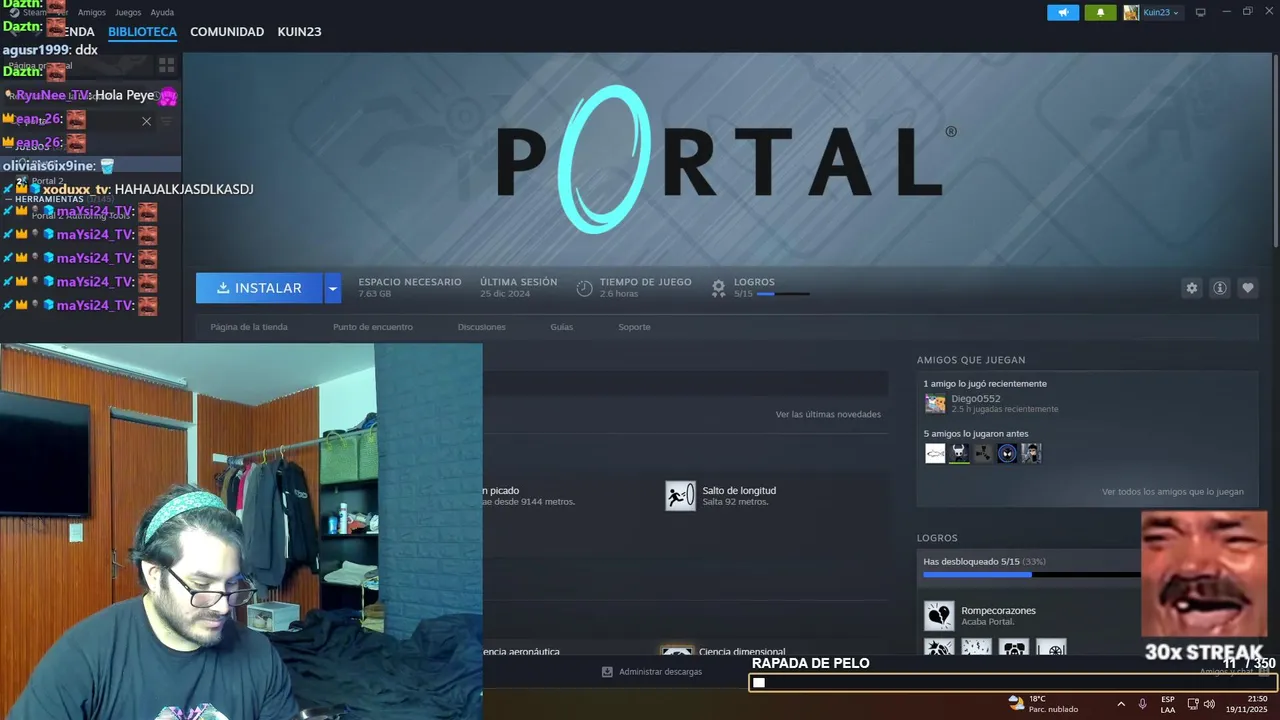Open the notifications bell button
The height and width of the screenshot is (720, 1280).
click(x=1100, y=12)
